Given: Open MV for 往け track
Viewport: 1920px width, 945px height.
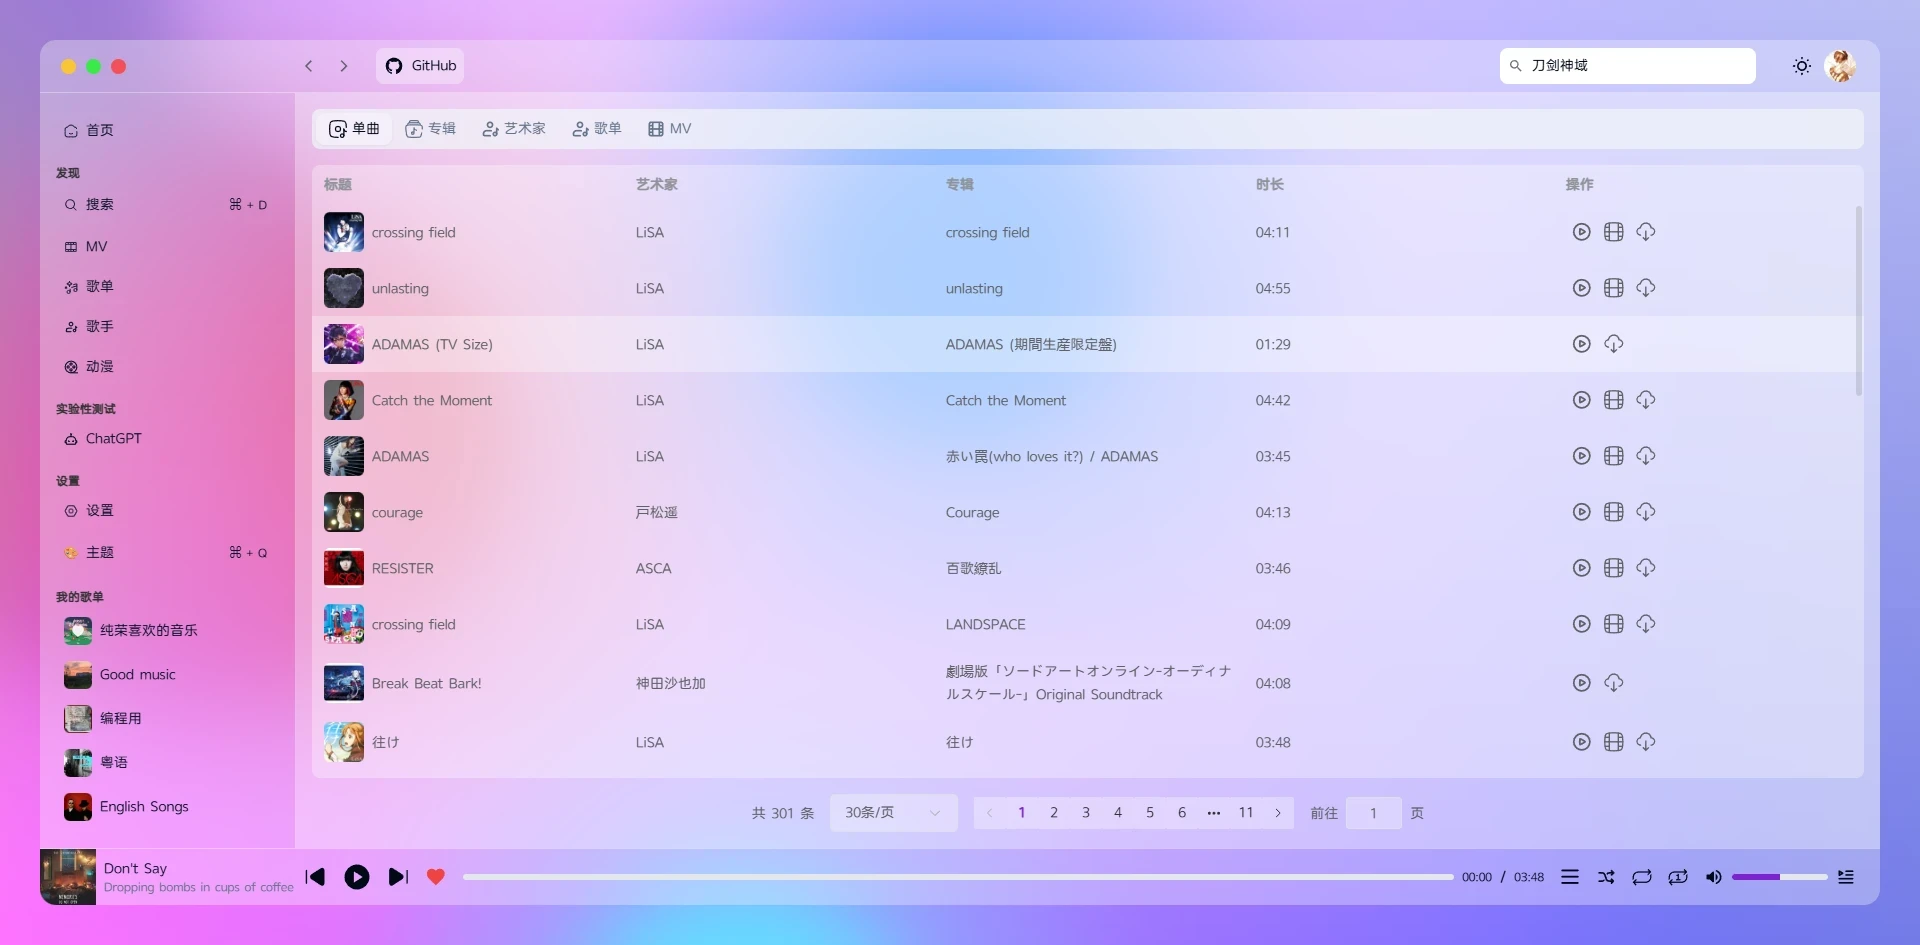Looking at the screenshot, I should click(1613, 742).
